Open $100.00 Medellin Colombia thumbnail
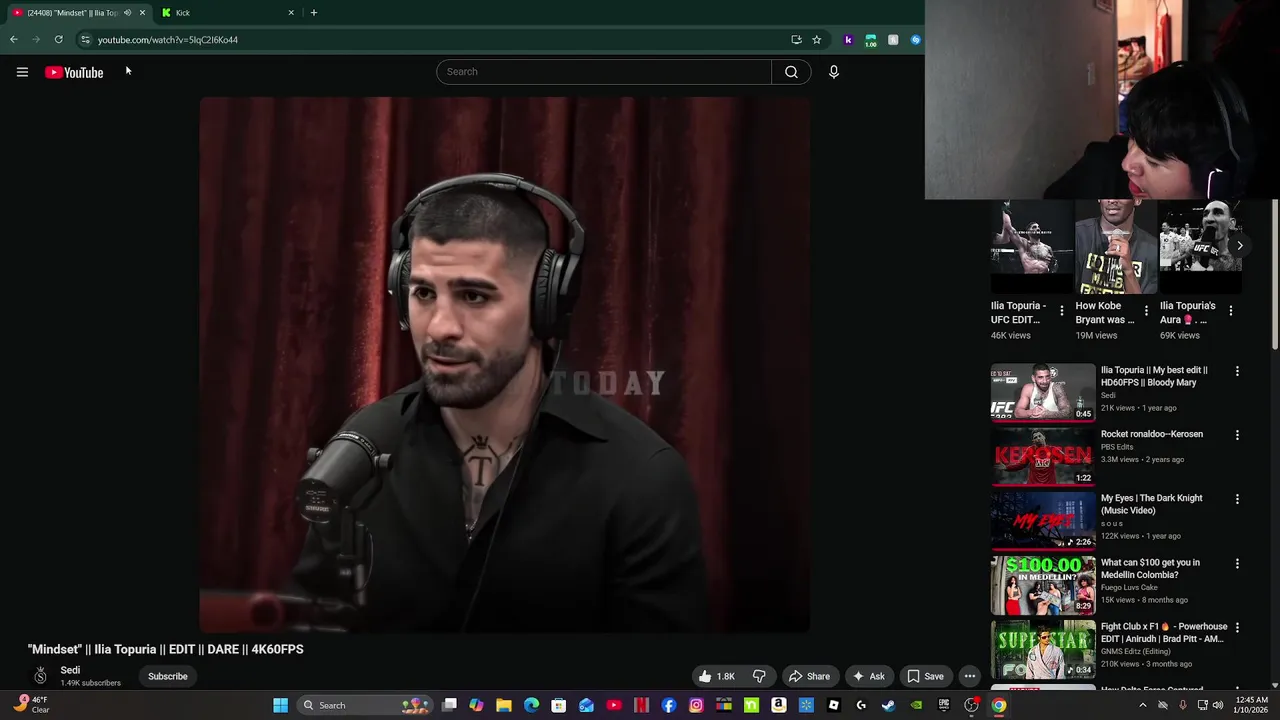This screenshot has height=720, width=1280. click(1043, 584)
